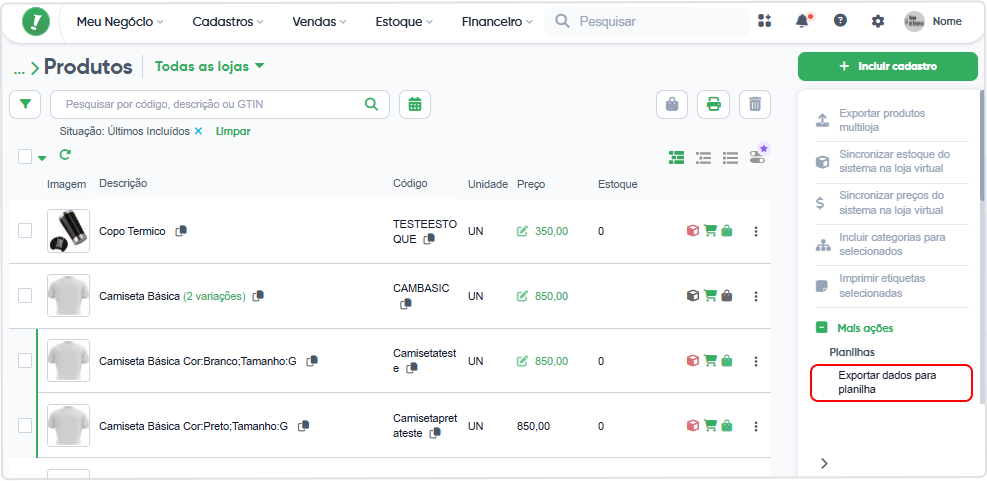Open the Vendas menu
The width and height of the screenshot is (987, 481).
pyautogui.click(x=319, y=21)
